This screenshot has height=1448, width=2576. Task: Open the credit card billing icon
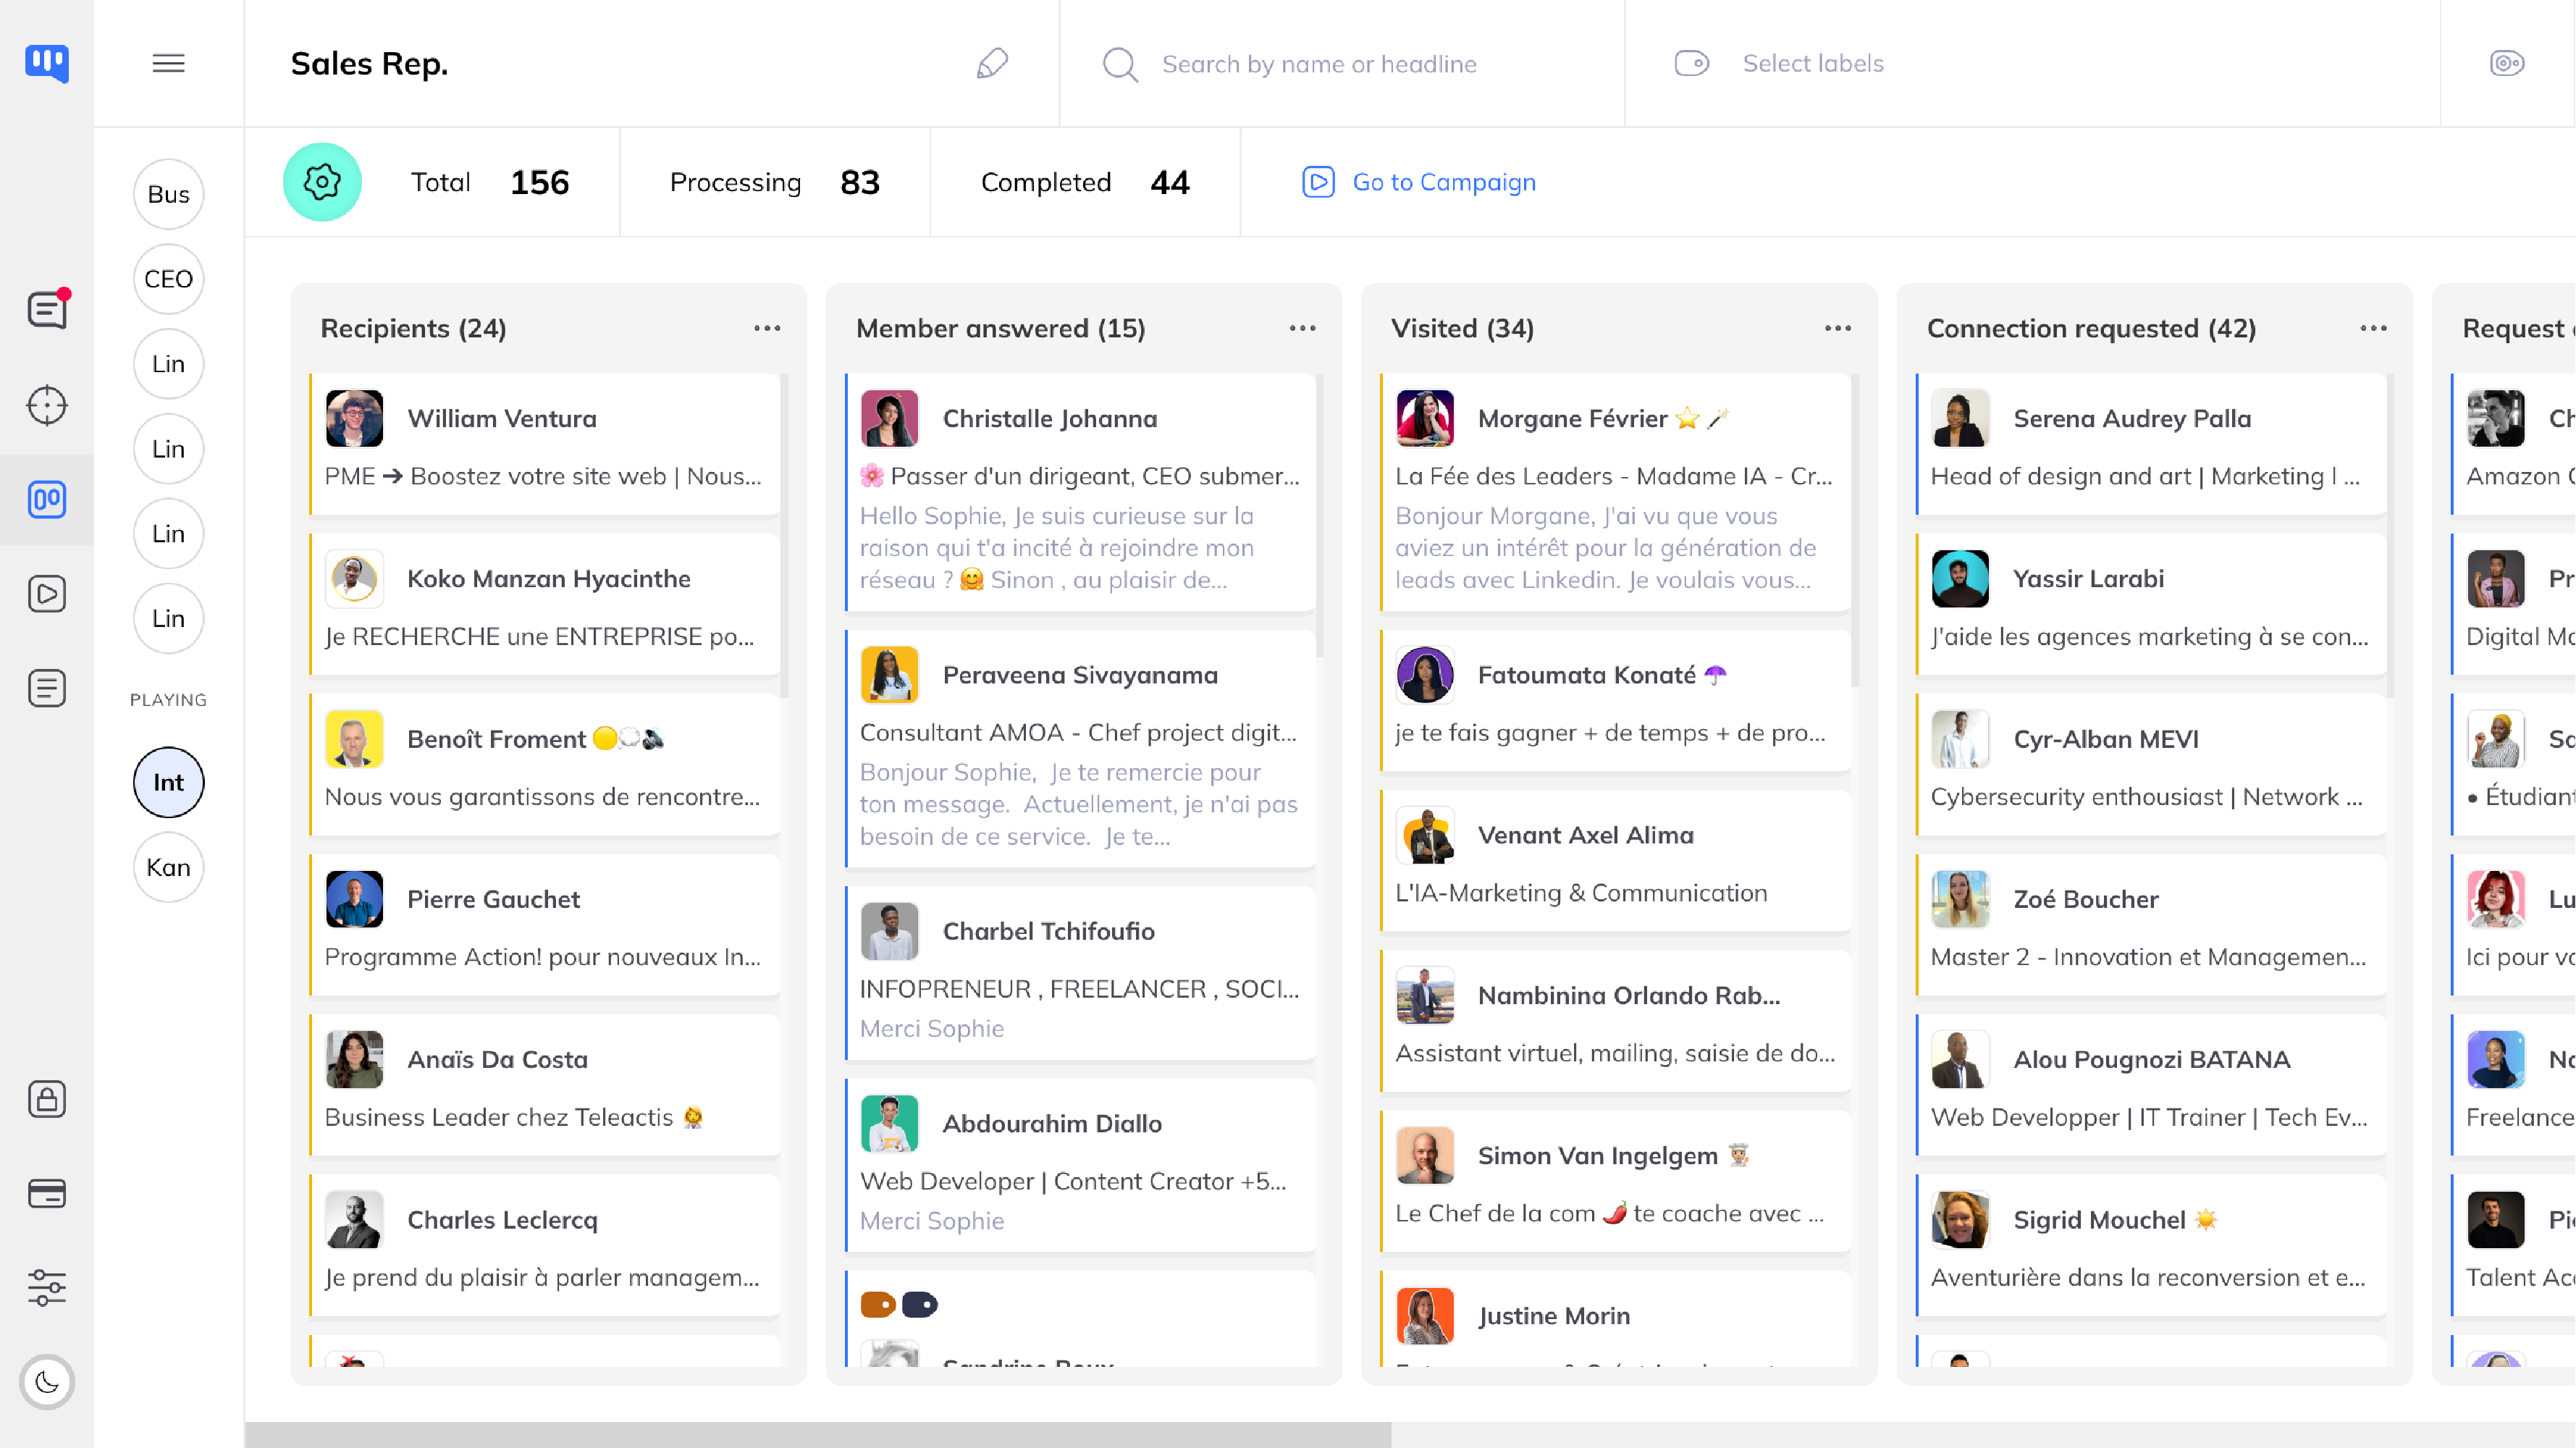47,1194
